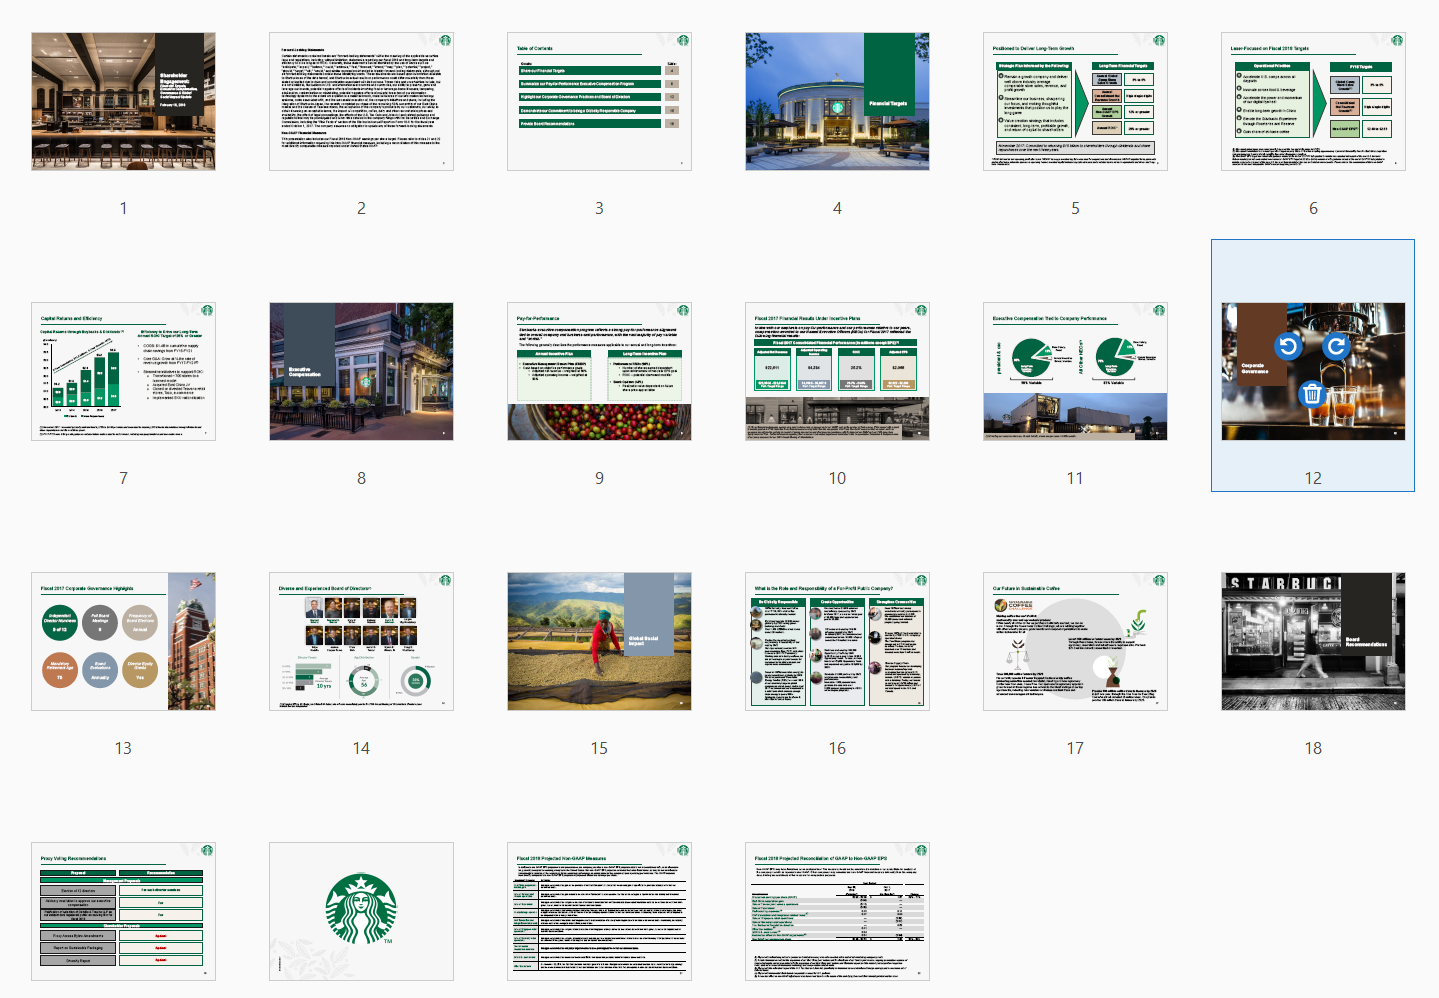The height and width of the screenshot is (998, 1439).
Task: Click the page number label 1
Action: pos(123,208)
